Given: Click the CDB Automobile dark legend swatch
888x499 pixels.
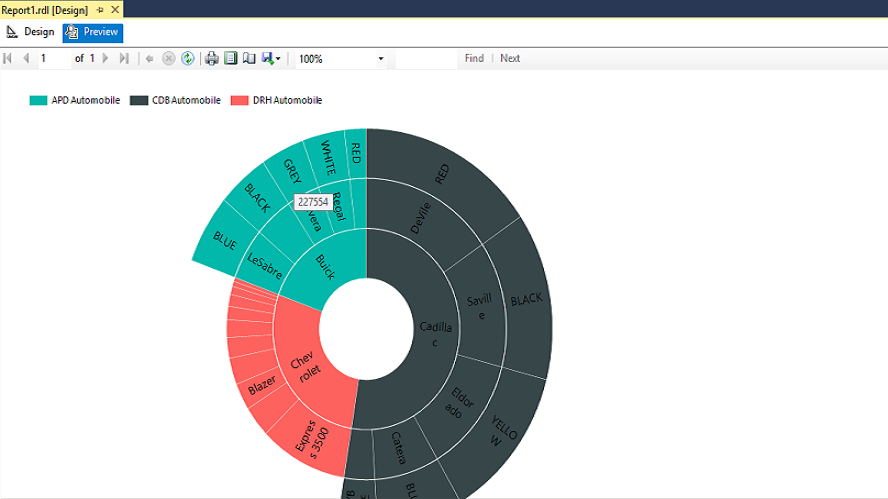Looking at the screenshot, I should pyautogui.click(x=139, y=100).
